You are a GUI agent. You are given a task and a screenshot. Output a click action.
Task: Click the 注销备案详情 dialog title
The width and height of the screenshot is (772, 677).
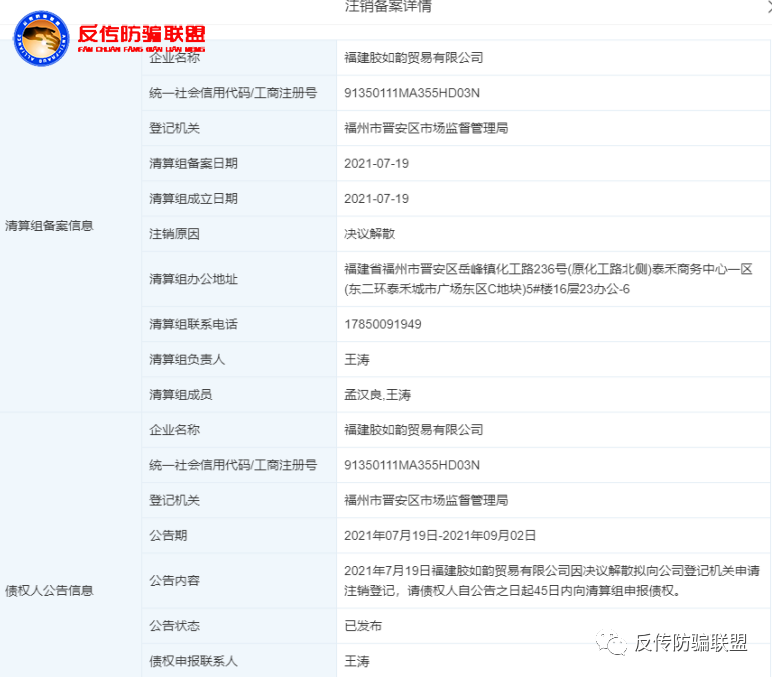388,6
